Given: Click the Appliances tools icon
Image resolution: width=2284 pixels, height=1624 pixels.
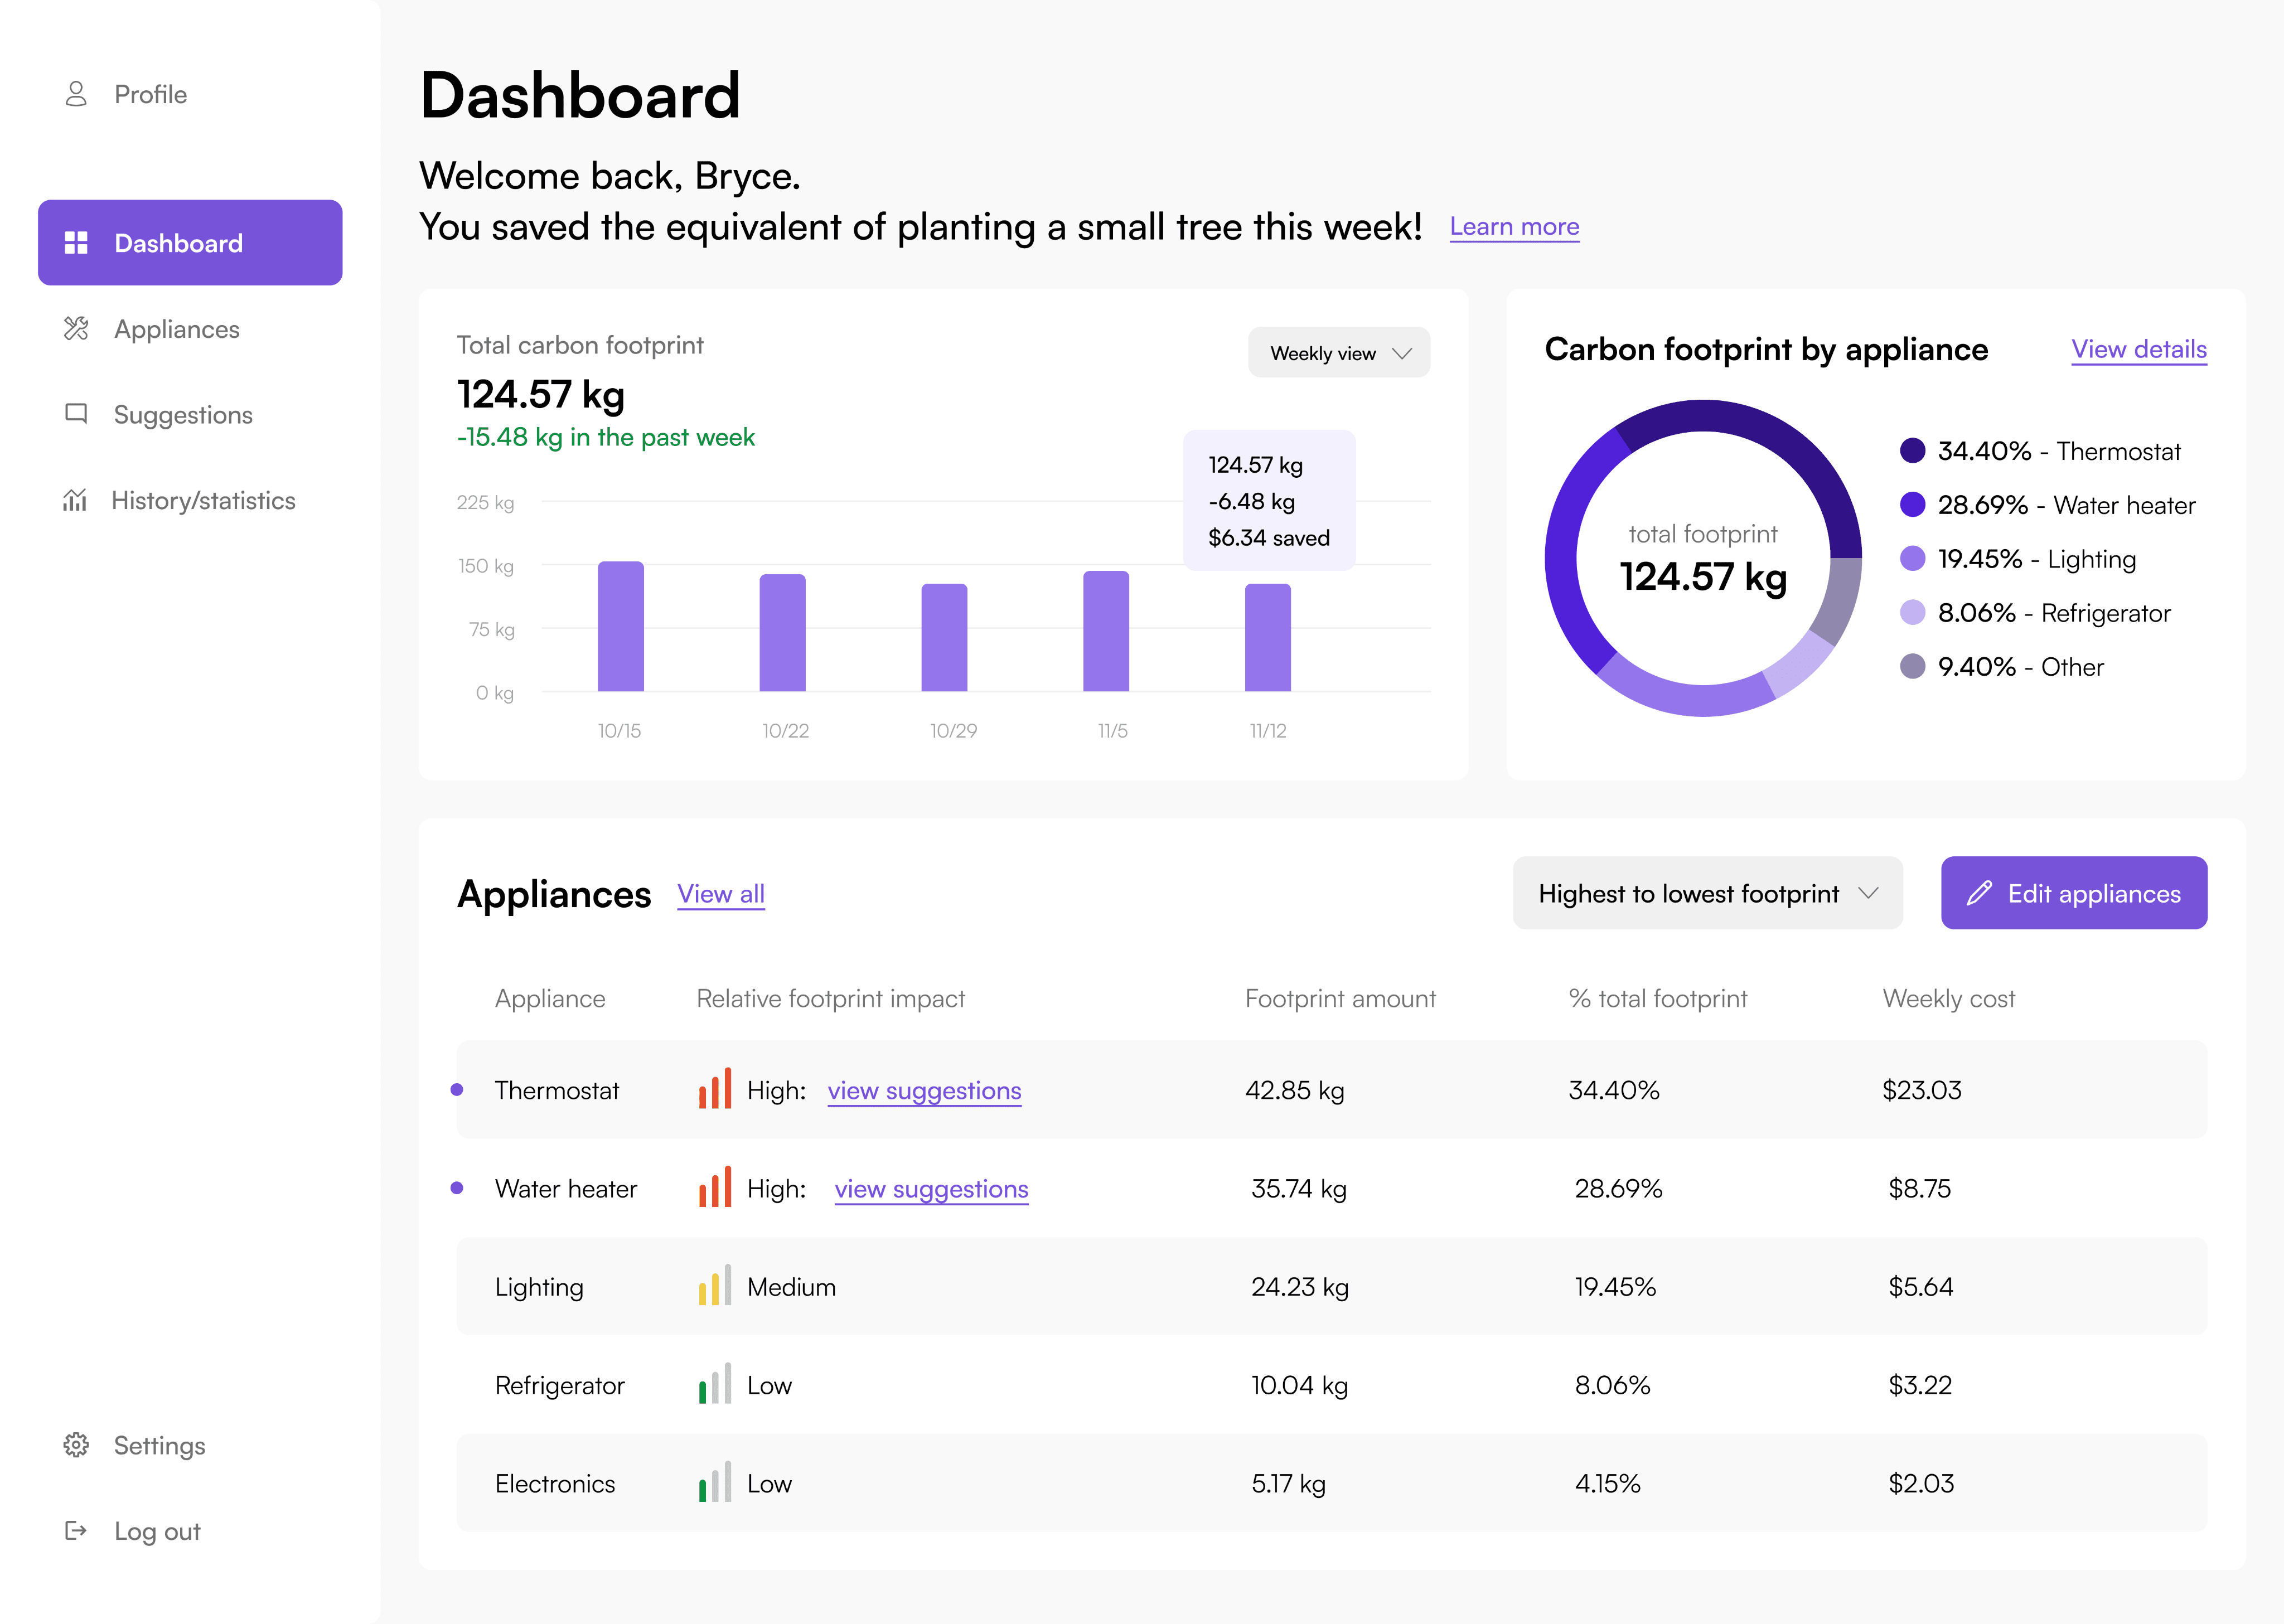Looking at the screenshot, I should (x=76, y=329).
